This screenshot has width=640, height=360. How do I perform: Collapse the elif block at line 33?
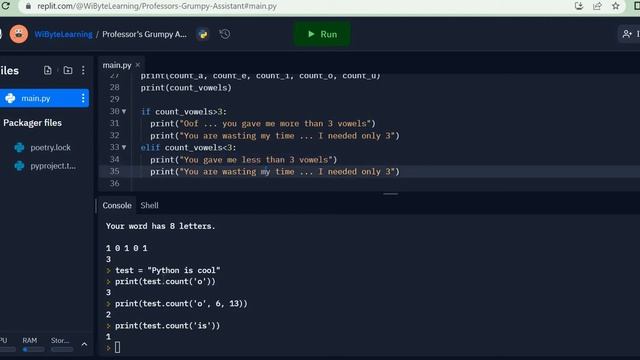(x=124, y=147)
